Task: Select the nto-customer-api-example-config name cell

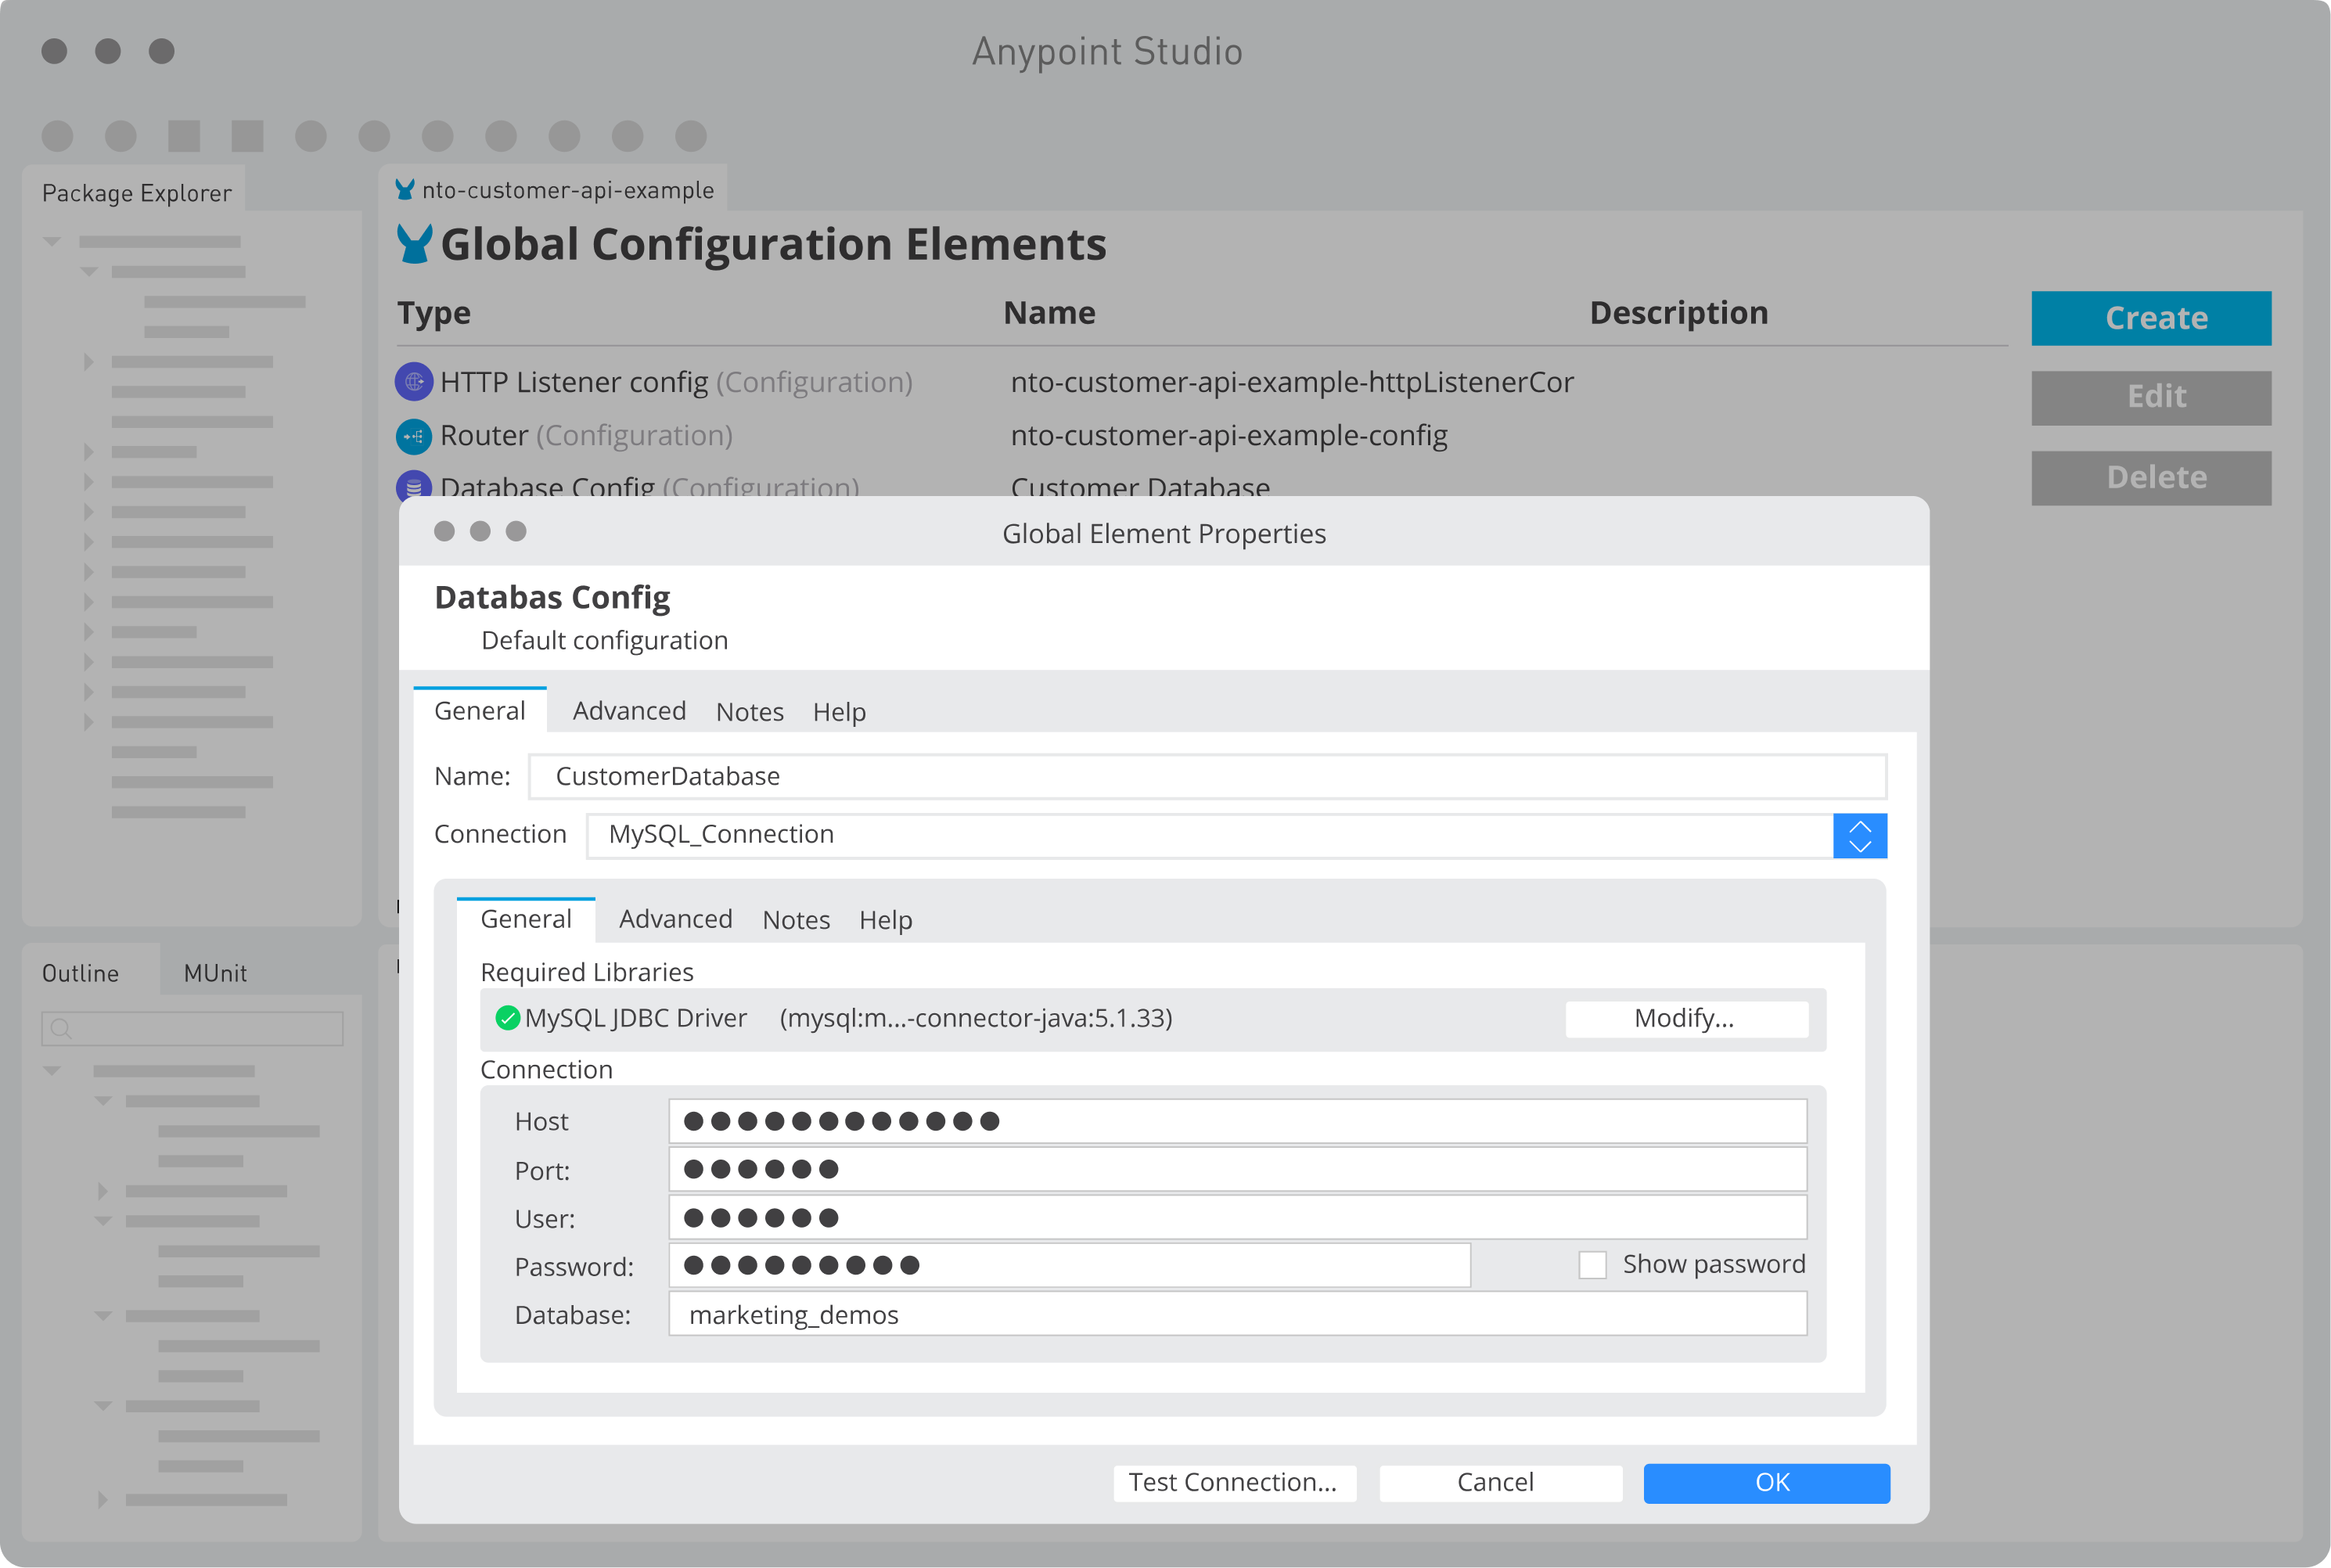Action: 1229,436
